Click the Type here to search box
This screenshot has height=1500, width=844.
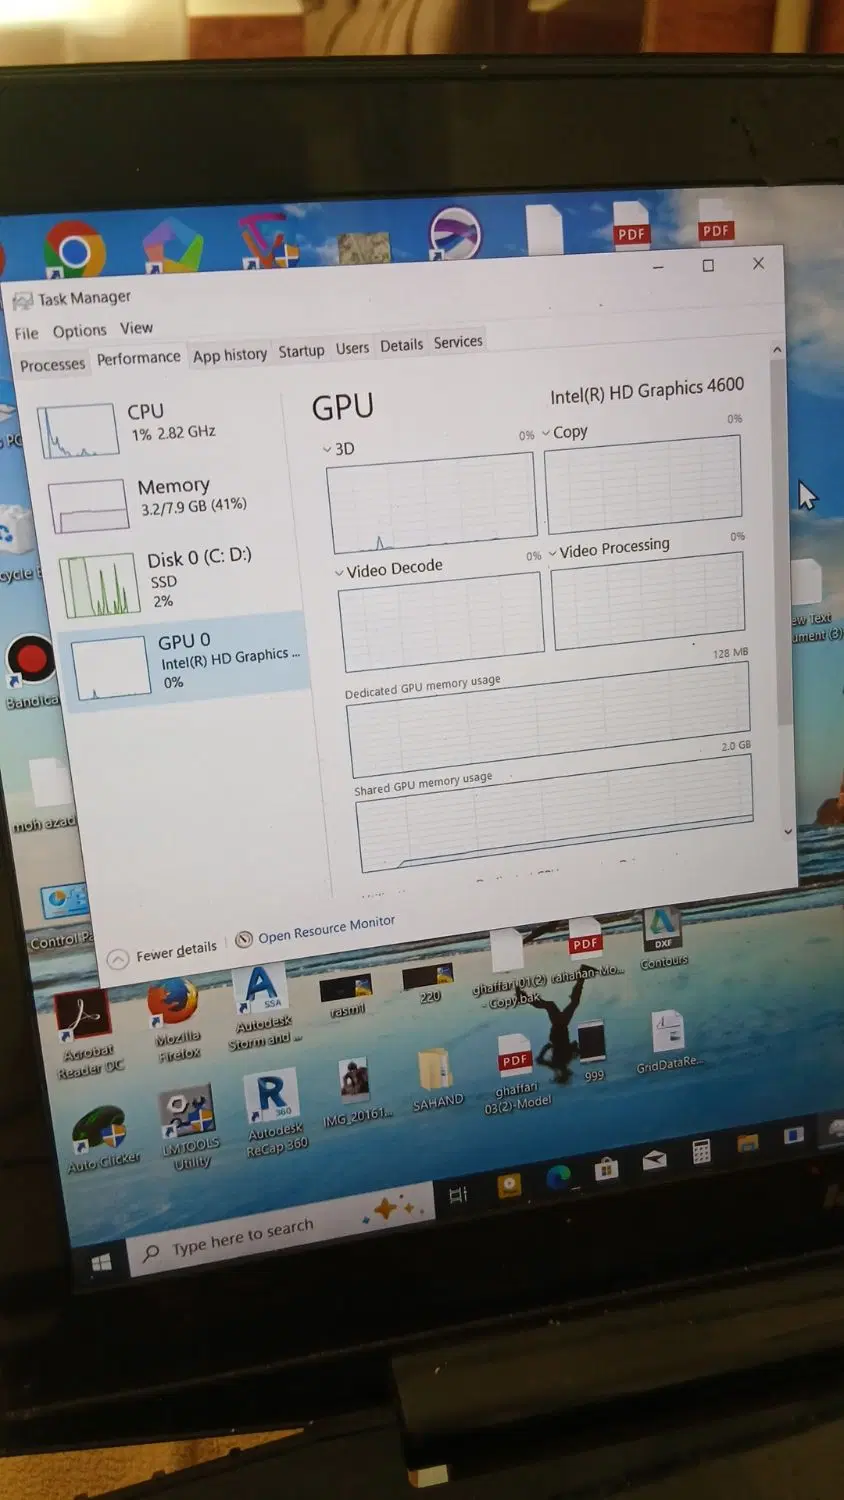click(280, 1230)
